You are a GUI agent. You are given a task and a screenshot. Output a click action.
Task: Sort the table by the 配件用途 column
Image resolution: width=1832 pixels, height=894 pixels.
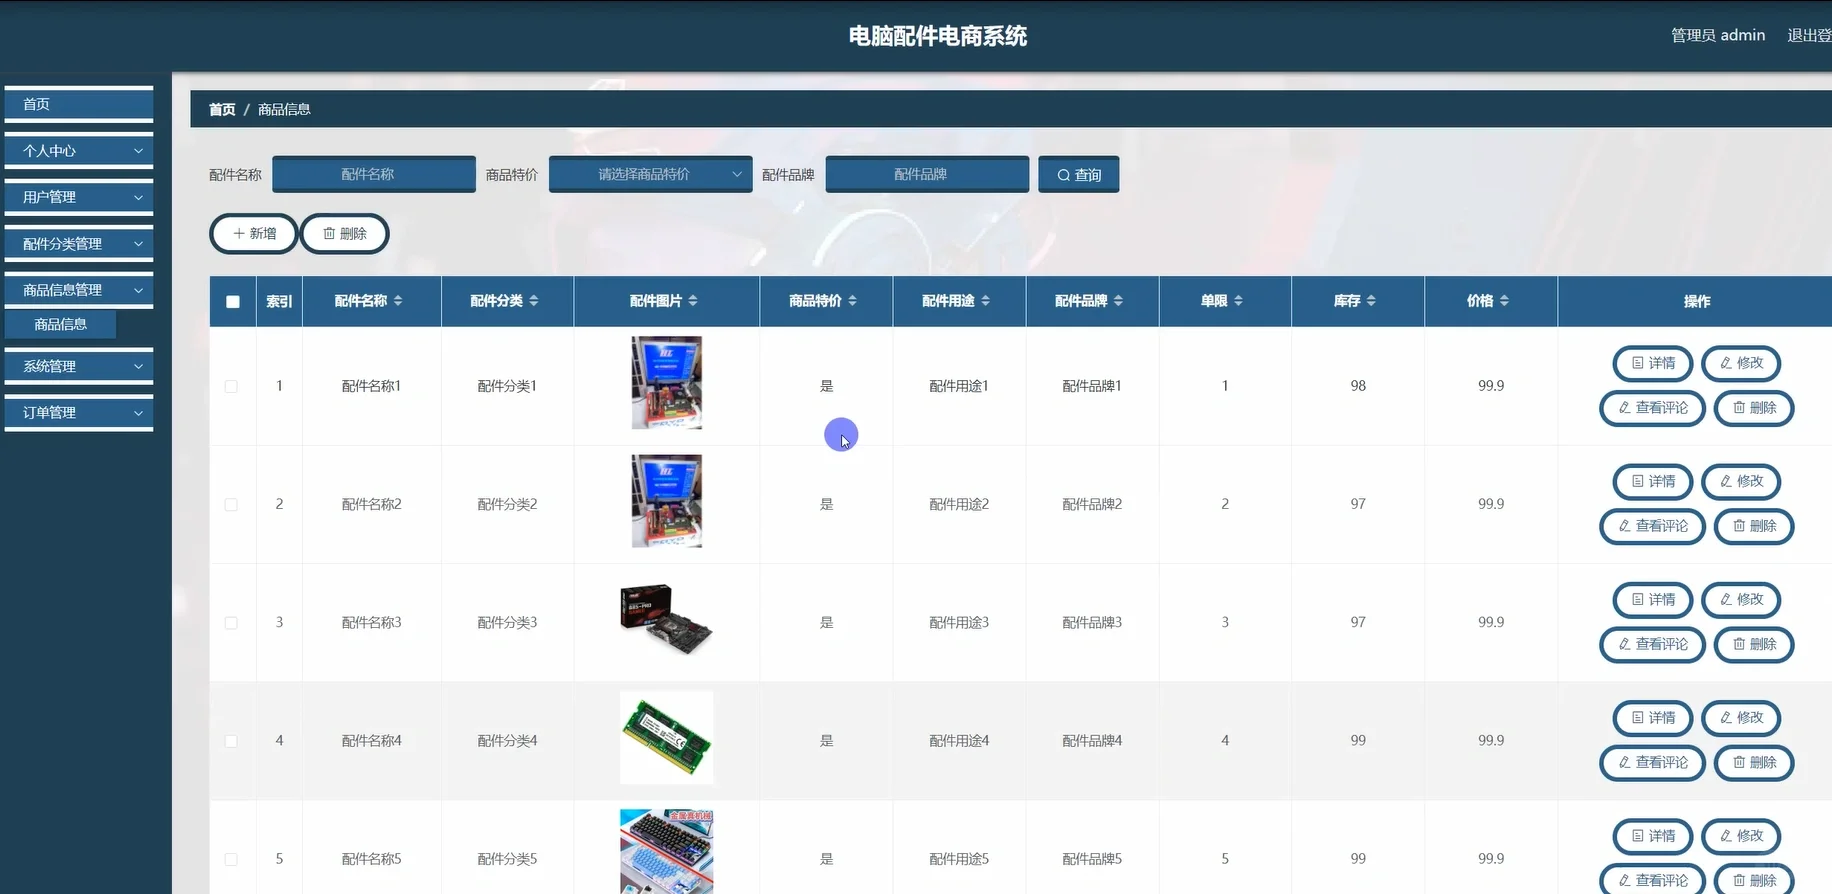[985, 301]
